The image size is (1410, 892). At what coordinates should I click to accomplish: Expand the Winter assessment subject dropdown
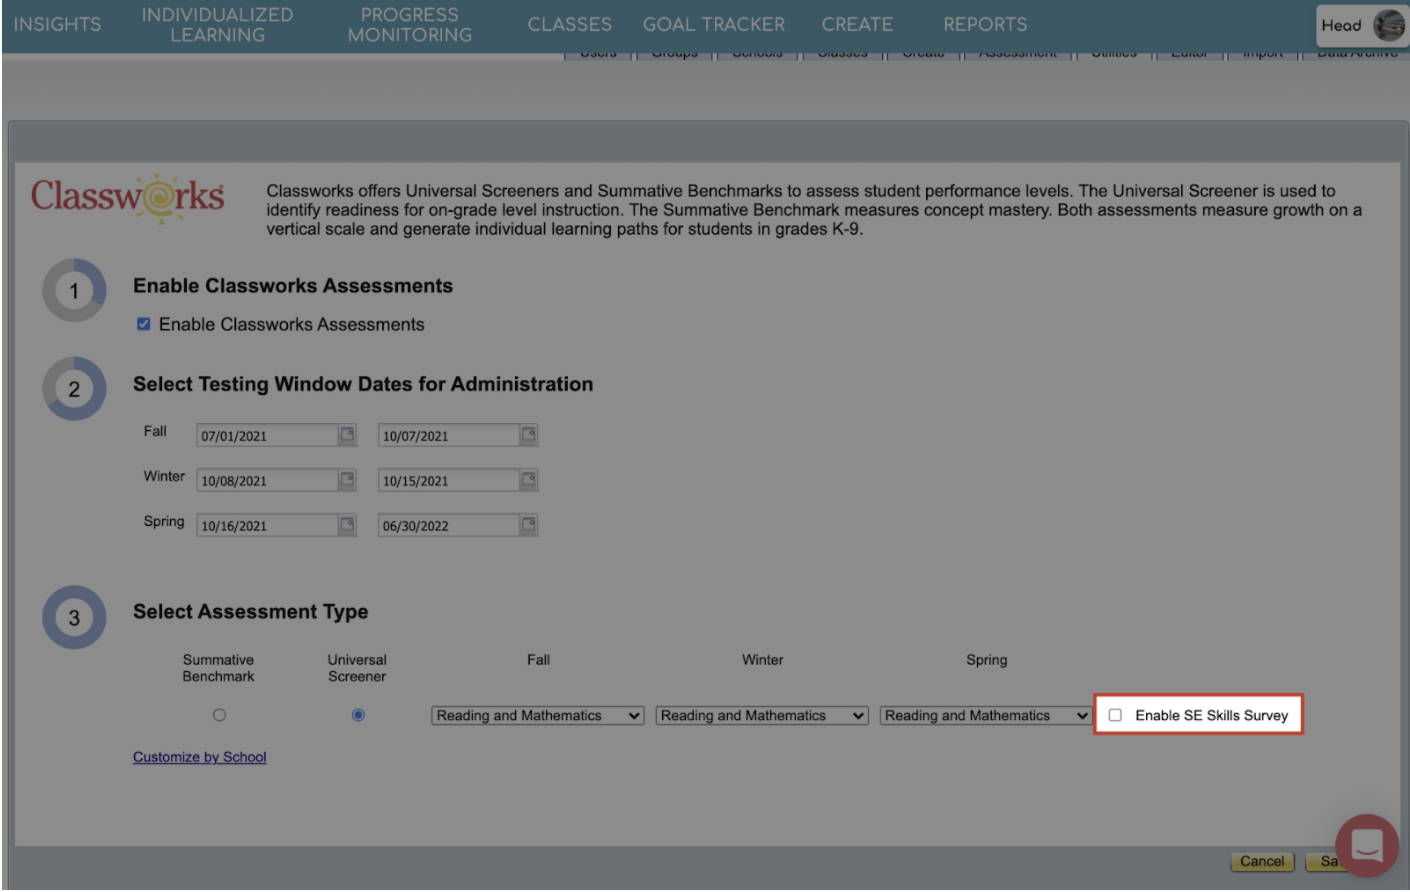pos(762,716)
